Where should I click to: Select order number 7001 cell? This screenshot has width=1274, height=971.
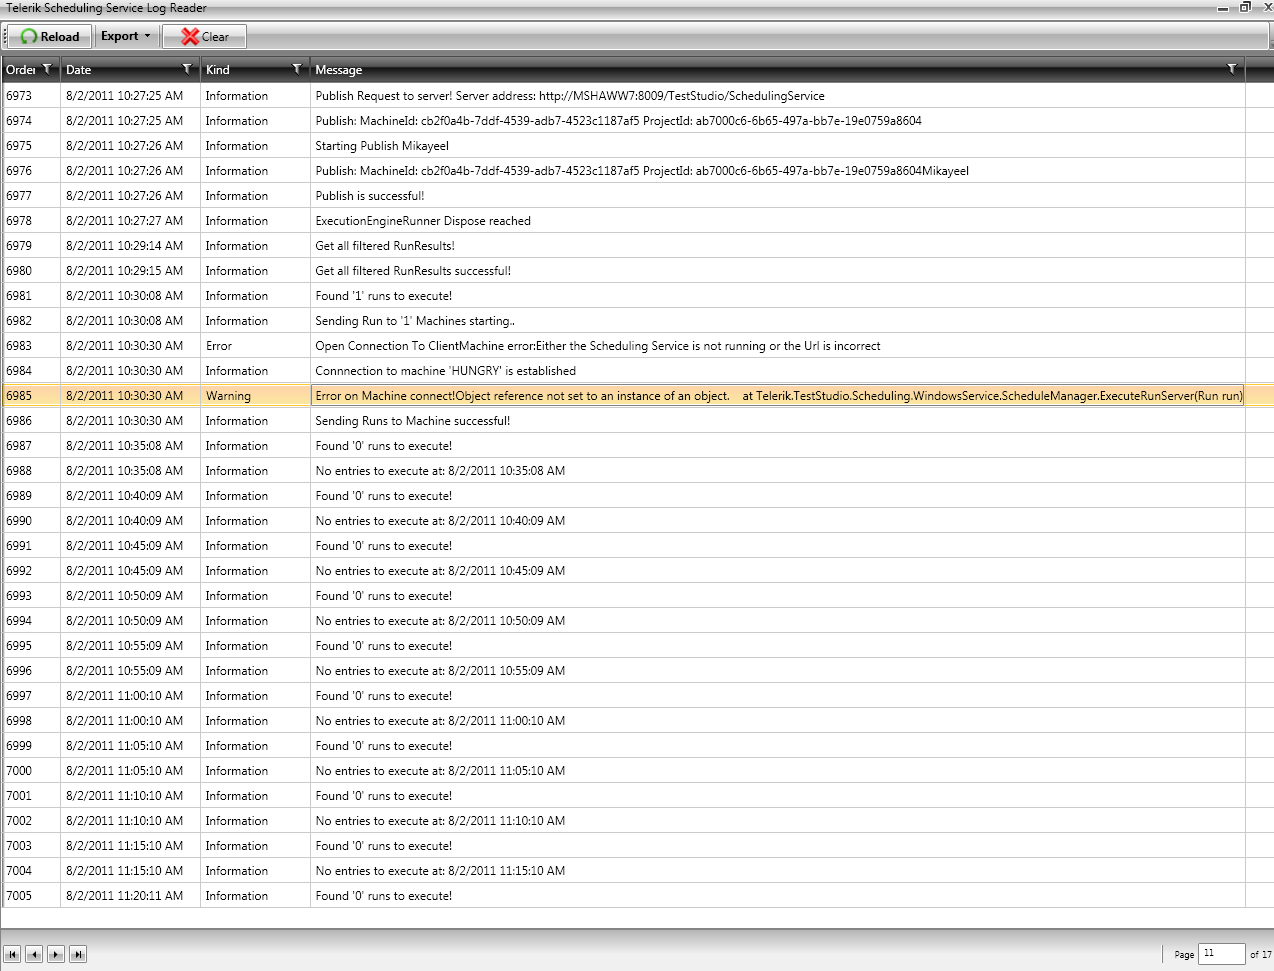[31, 796]
